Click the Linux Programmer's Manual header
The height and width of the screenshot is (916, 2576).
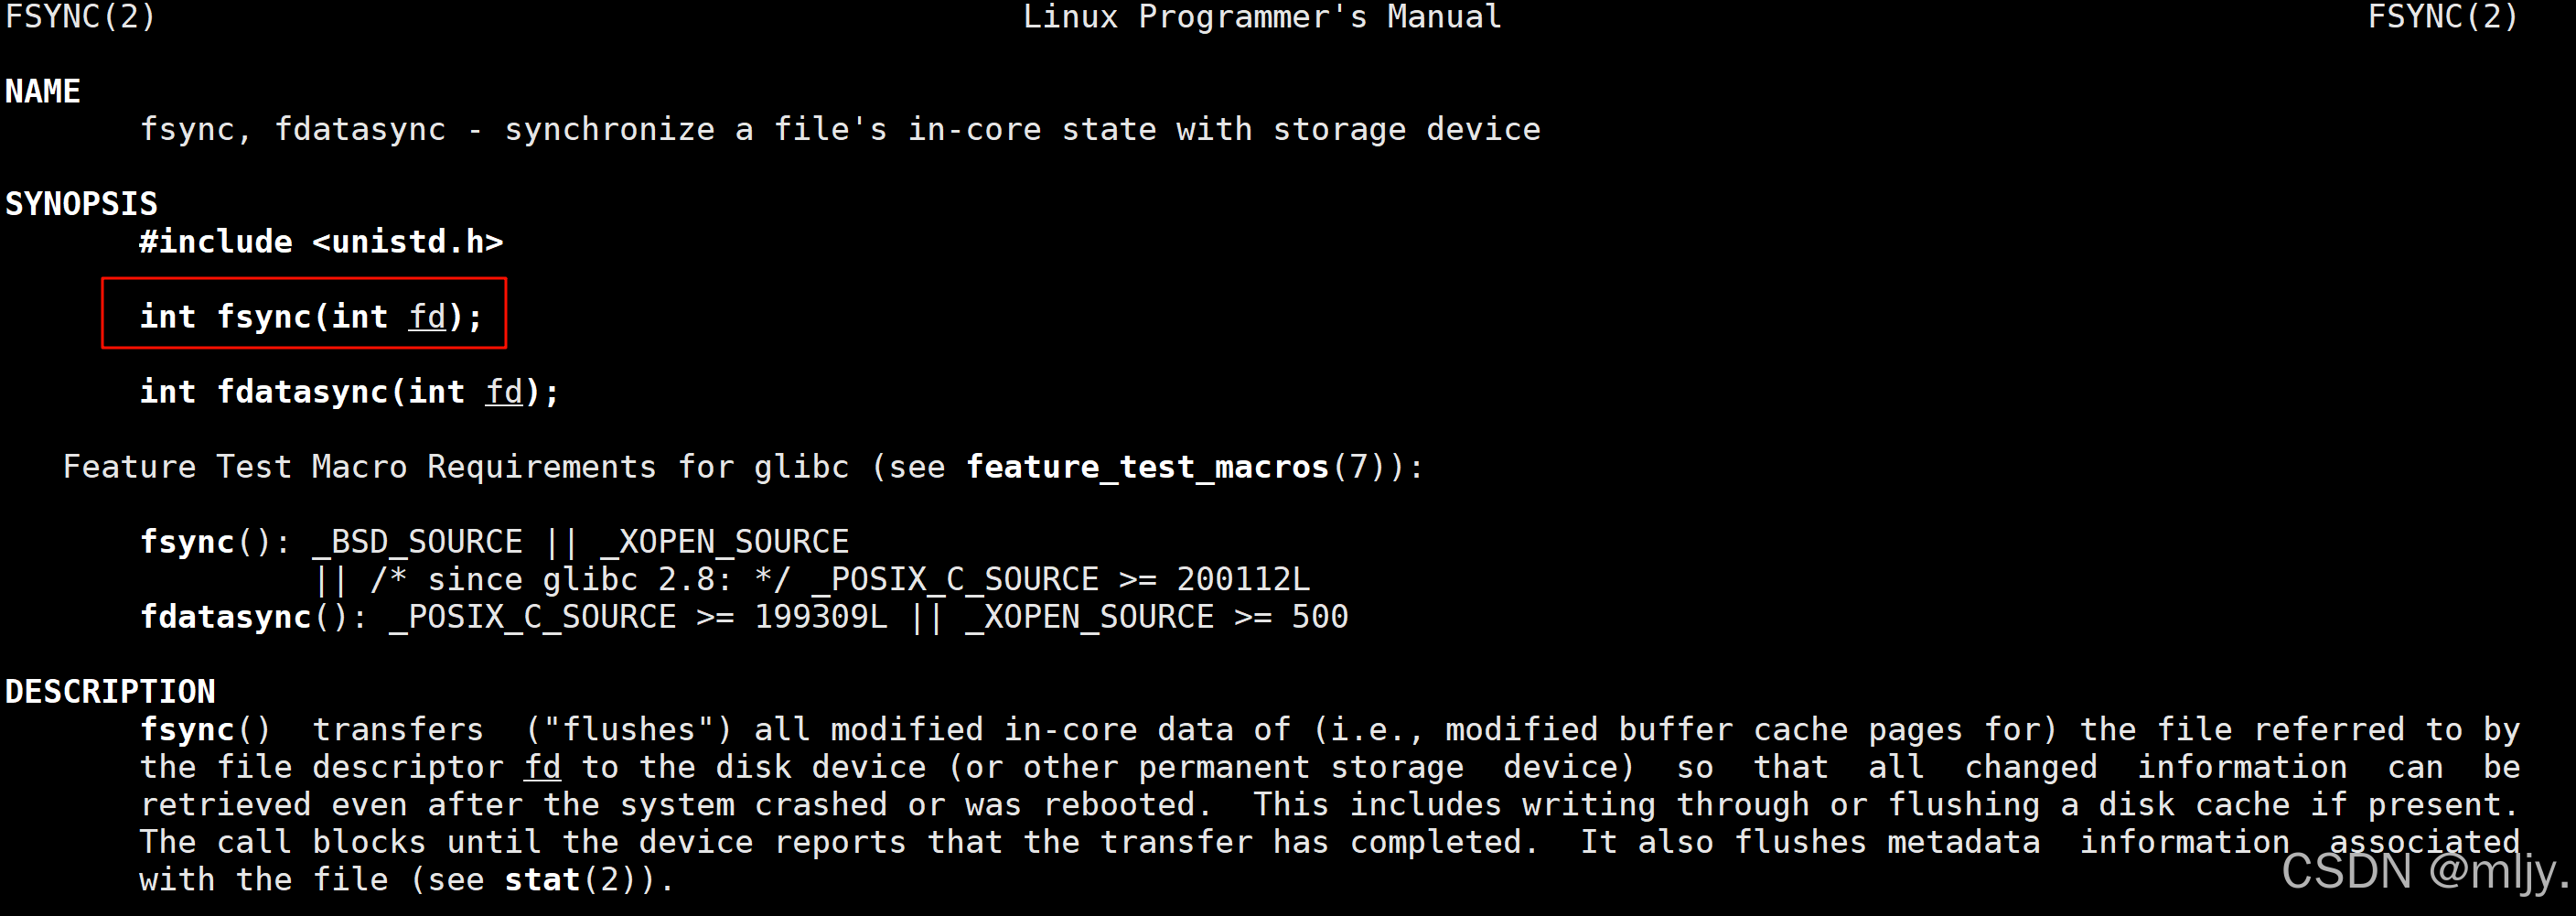[1262, 17]
